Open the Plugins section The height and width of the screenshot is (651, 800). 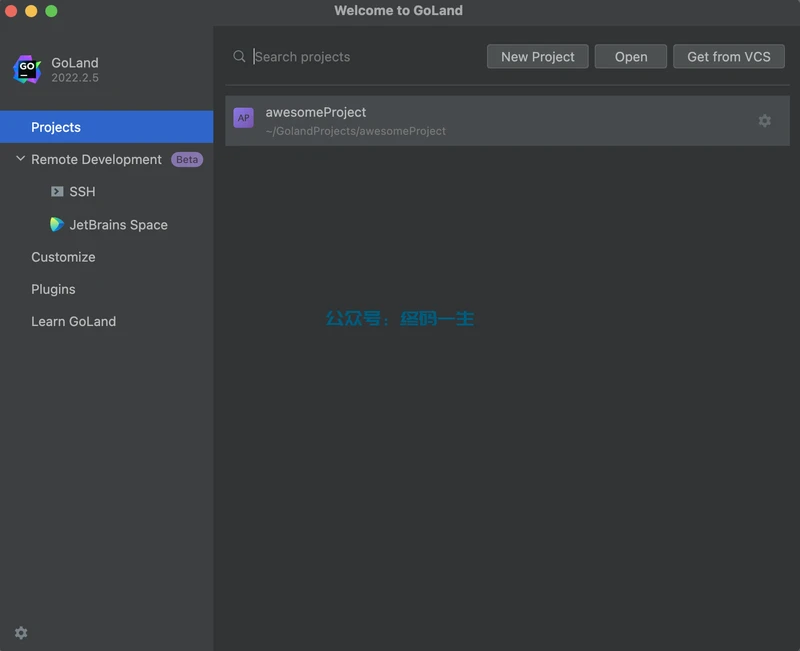[53, 289]
